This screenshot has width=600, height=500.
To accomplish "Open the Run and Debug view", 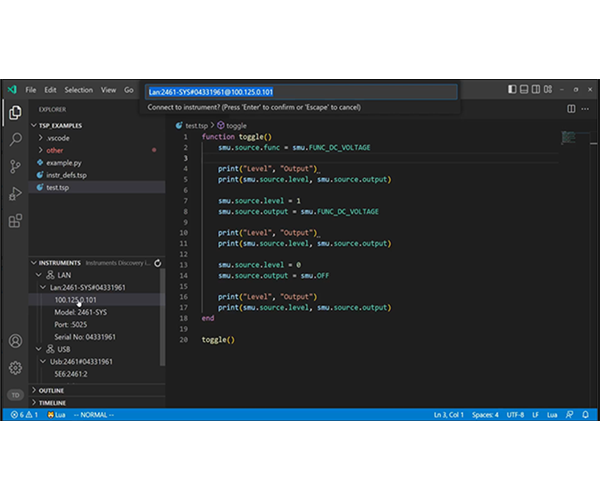I will [15, 194].
